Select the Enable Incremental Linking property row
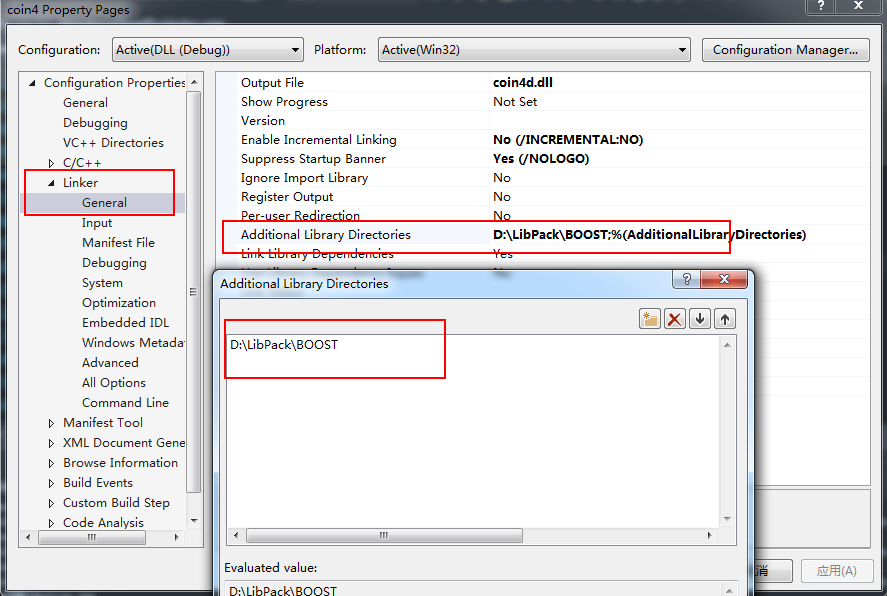Image resolution: width=887 pixels, height=596 pixels. point(319,140)
